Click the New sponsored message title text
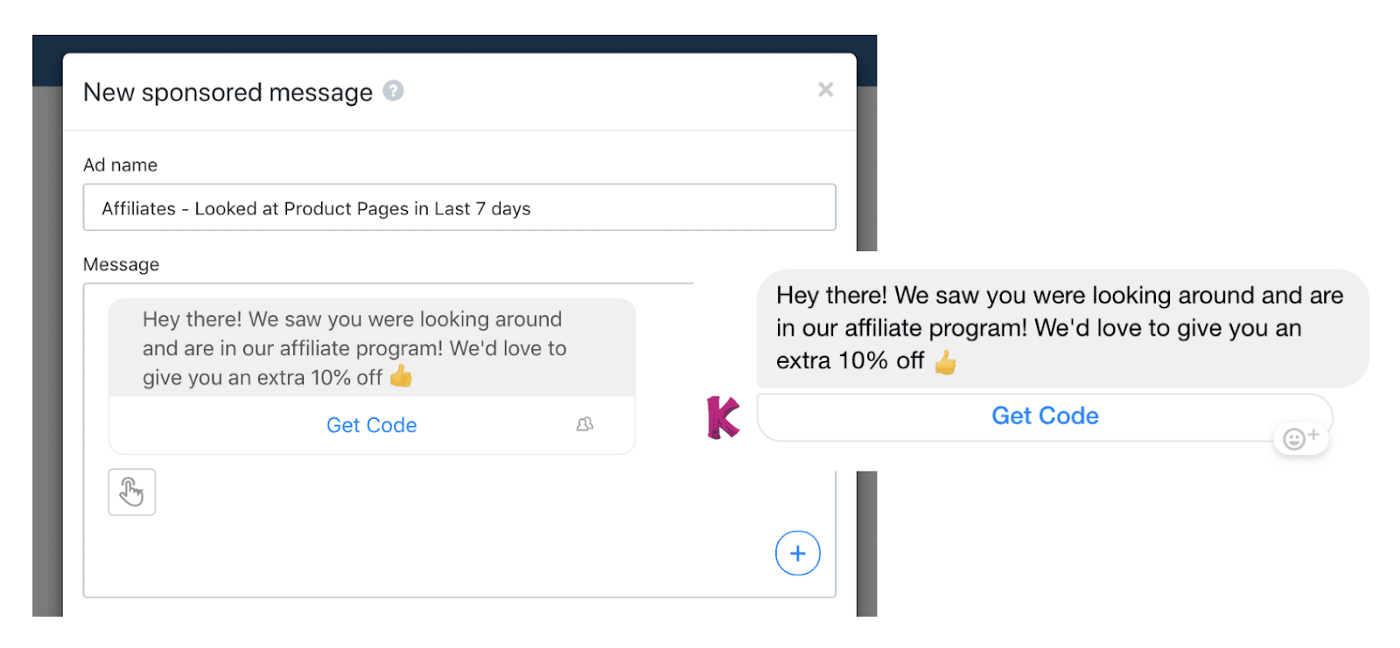 coord(228,92)
